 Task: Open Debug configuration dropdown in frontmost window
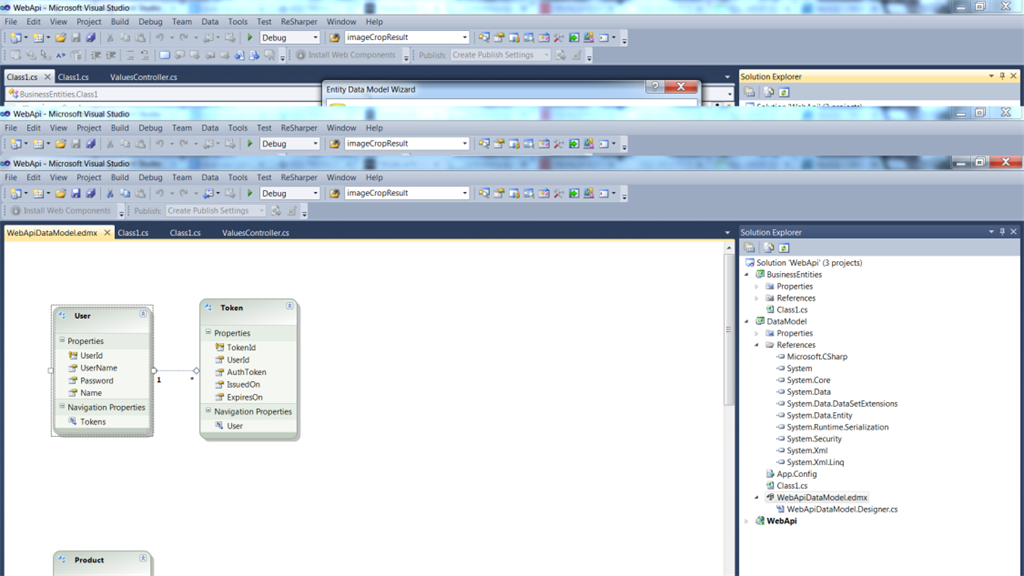pos(315,193)
